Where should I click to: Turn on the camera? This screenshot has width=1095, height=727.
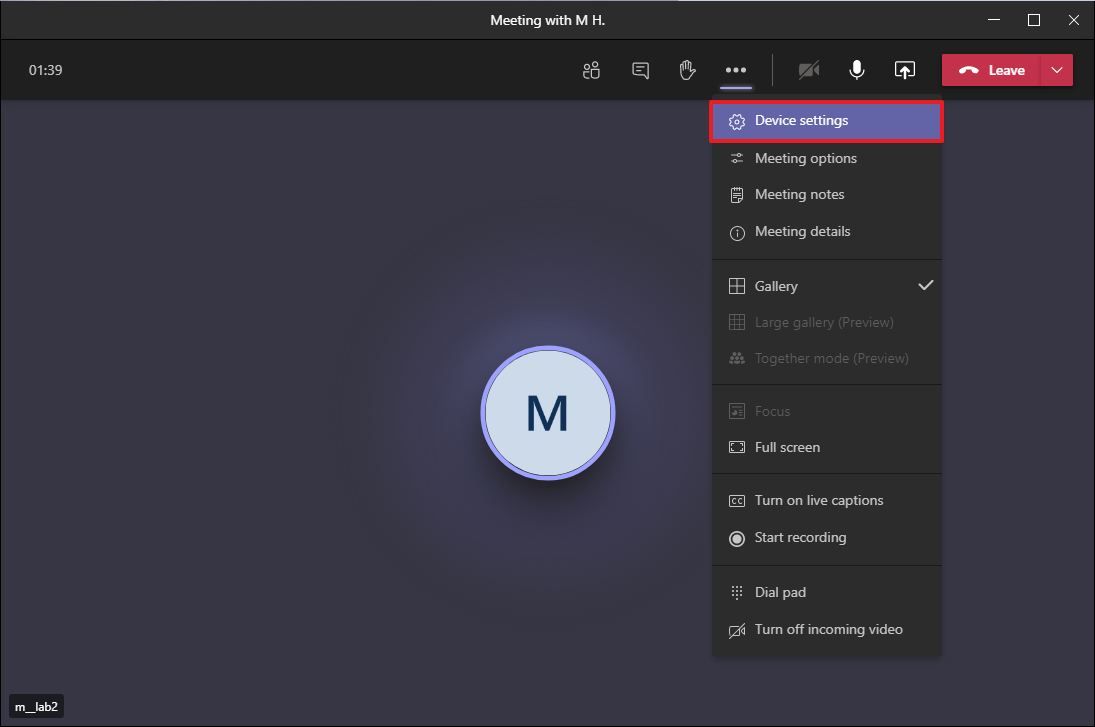808,70
